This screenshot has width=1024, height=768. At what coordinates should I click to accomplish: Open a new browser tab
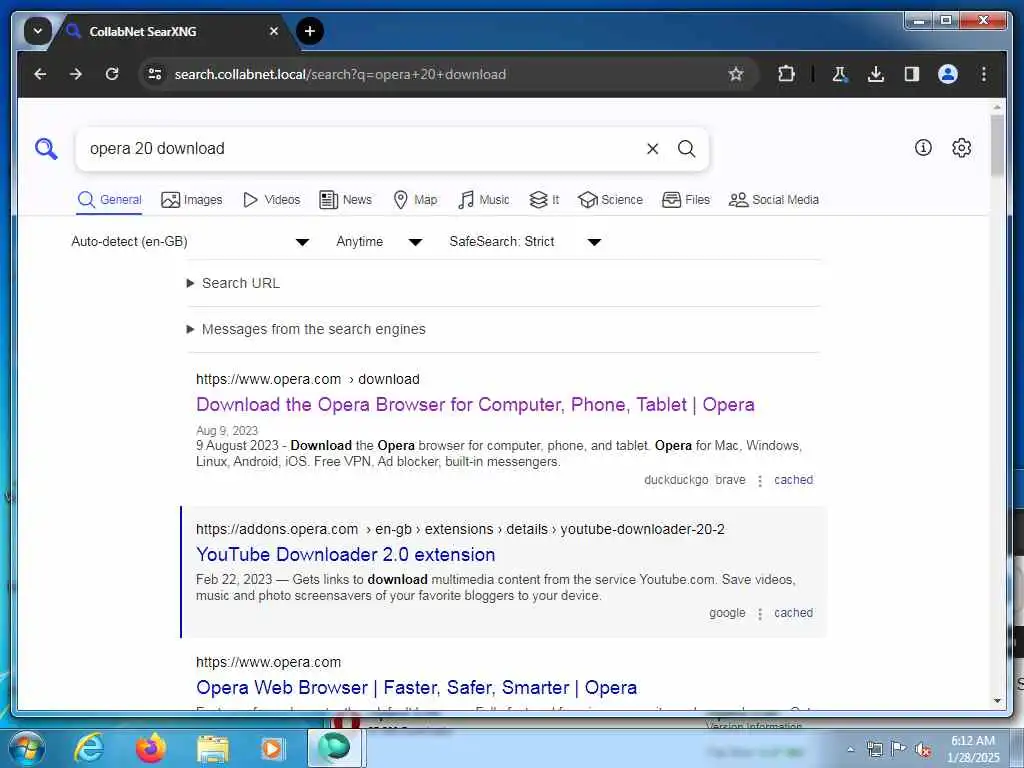point(310,31)
